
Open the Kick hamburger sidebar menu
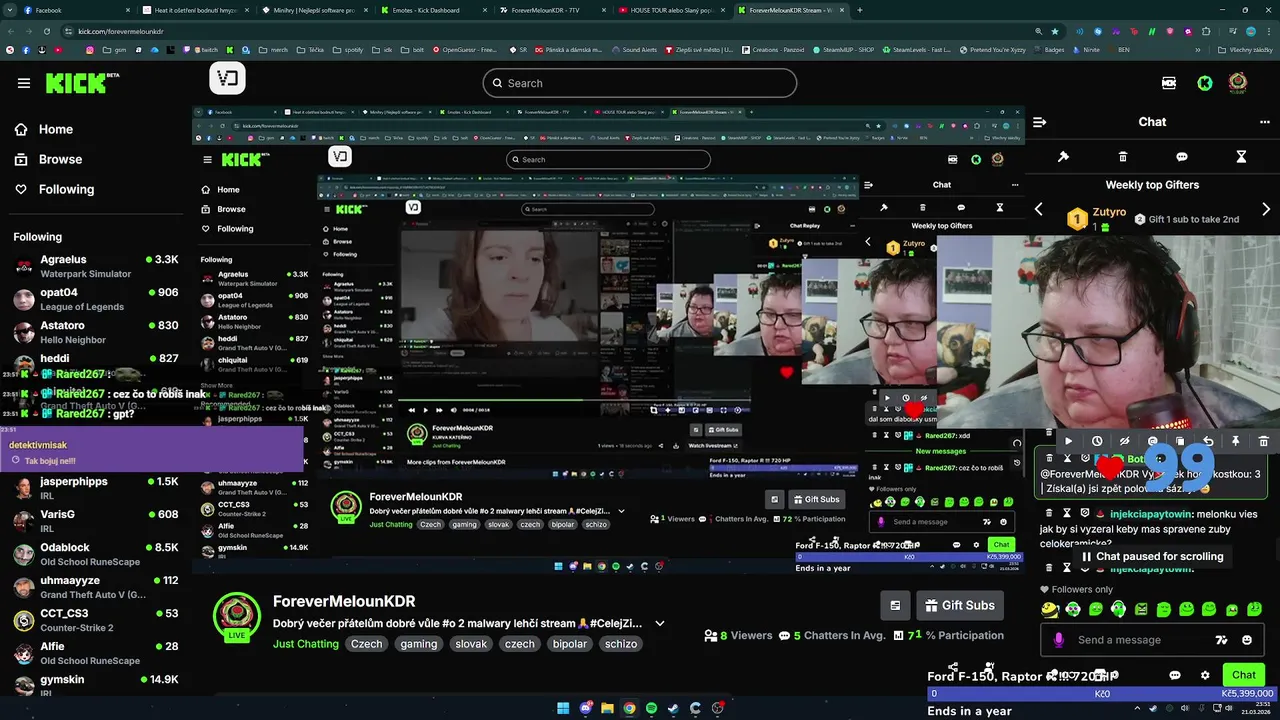(x=24, y=83)
